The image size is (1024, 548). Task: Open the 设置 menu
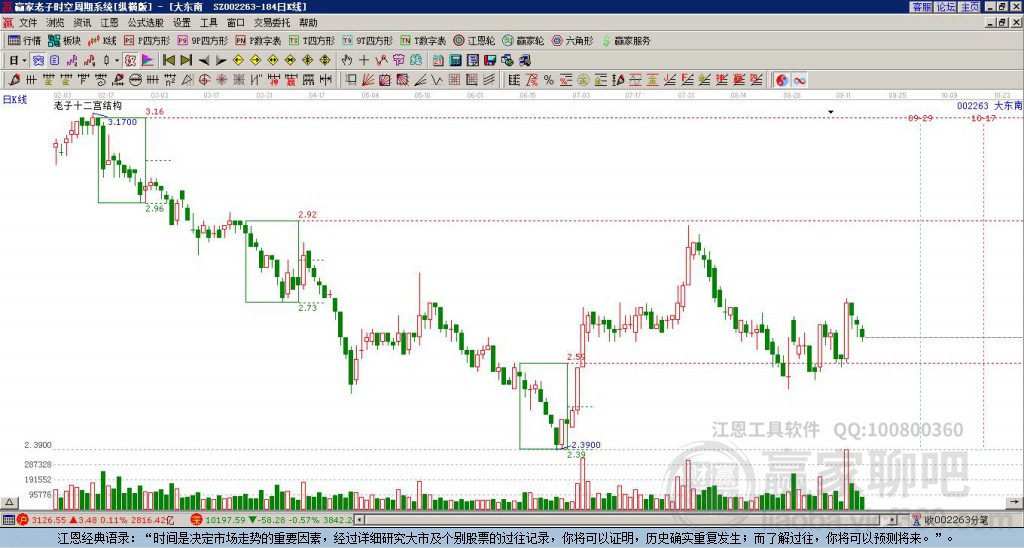pyautogui.click(x=182, y=23)
